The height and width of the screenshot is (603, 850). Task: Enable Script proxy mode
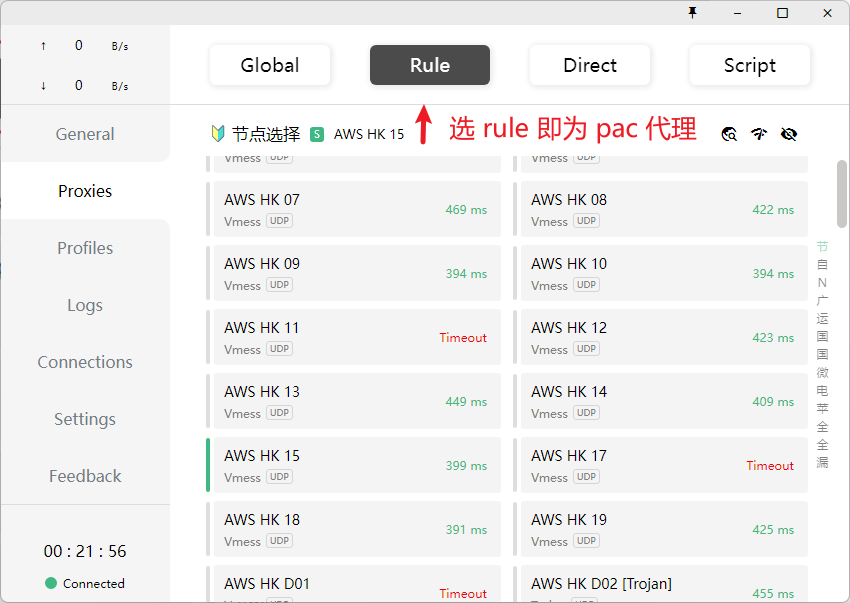coord(750,65)
